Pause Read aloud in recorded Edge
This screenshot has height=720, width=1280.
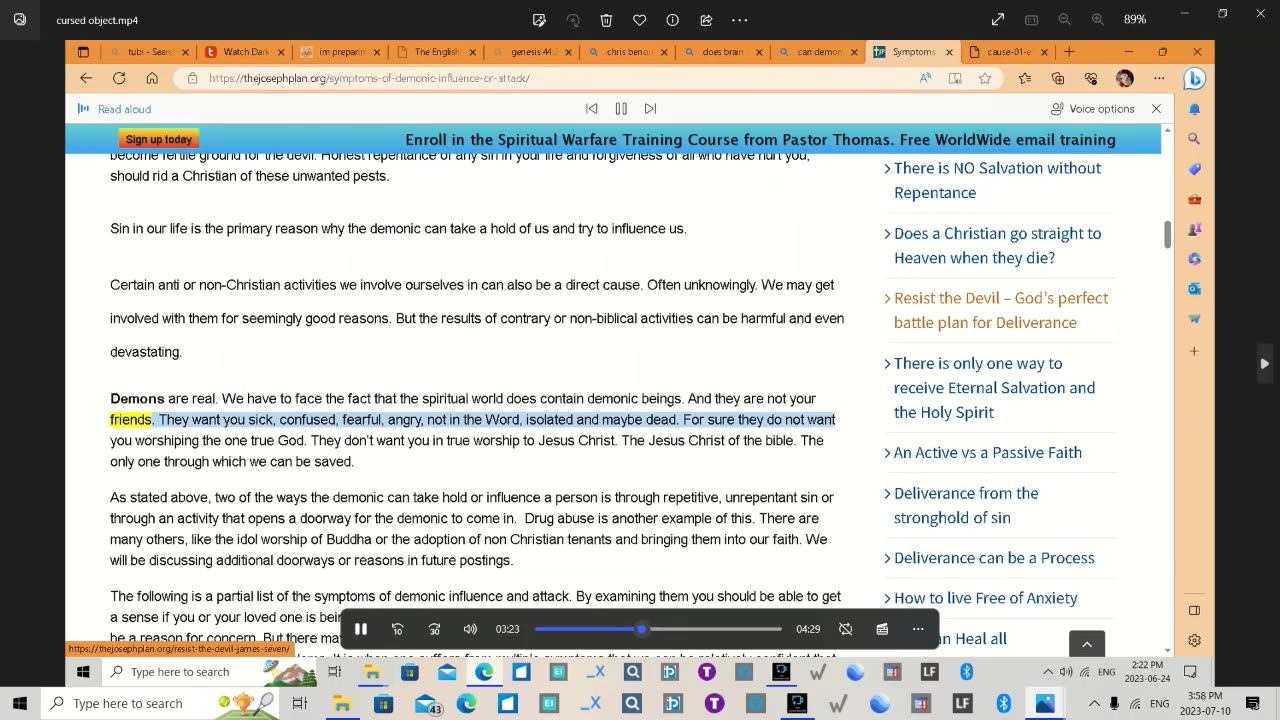pos(621,108)
